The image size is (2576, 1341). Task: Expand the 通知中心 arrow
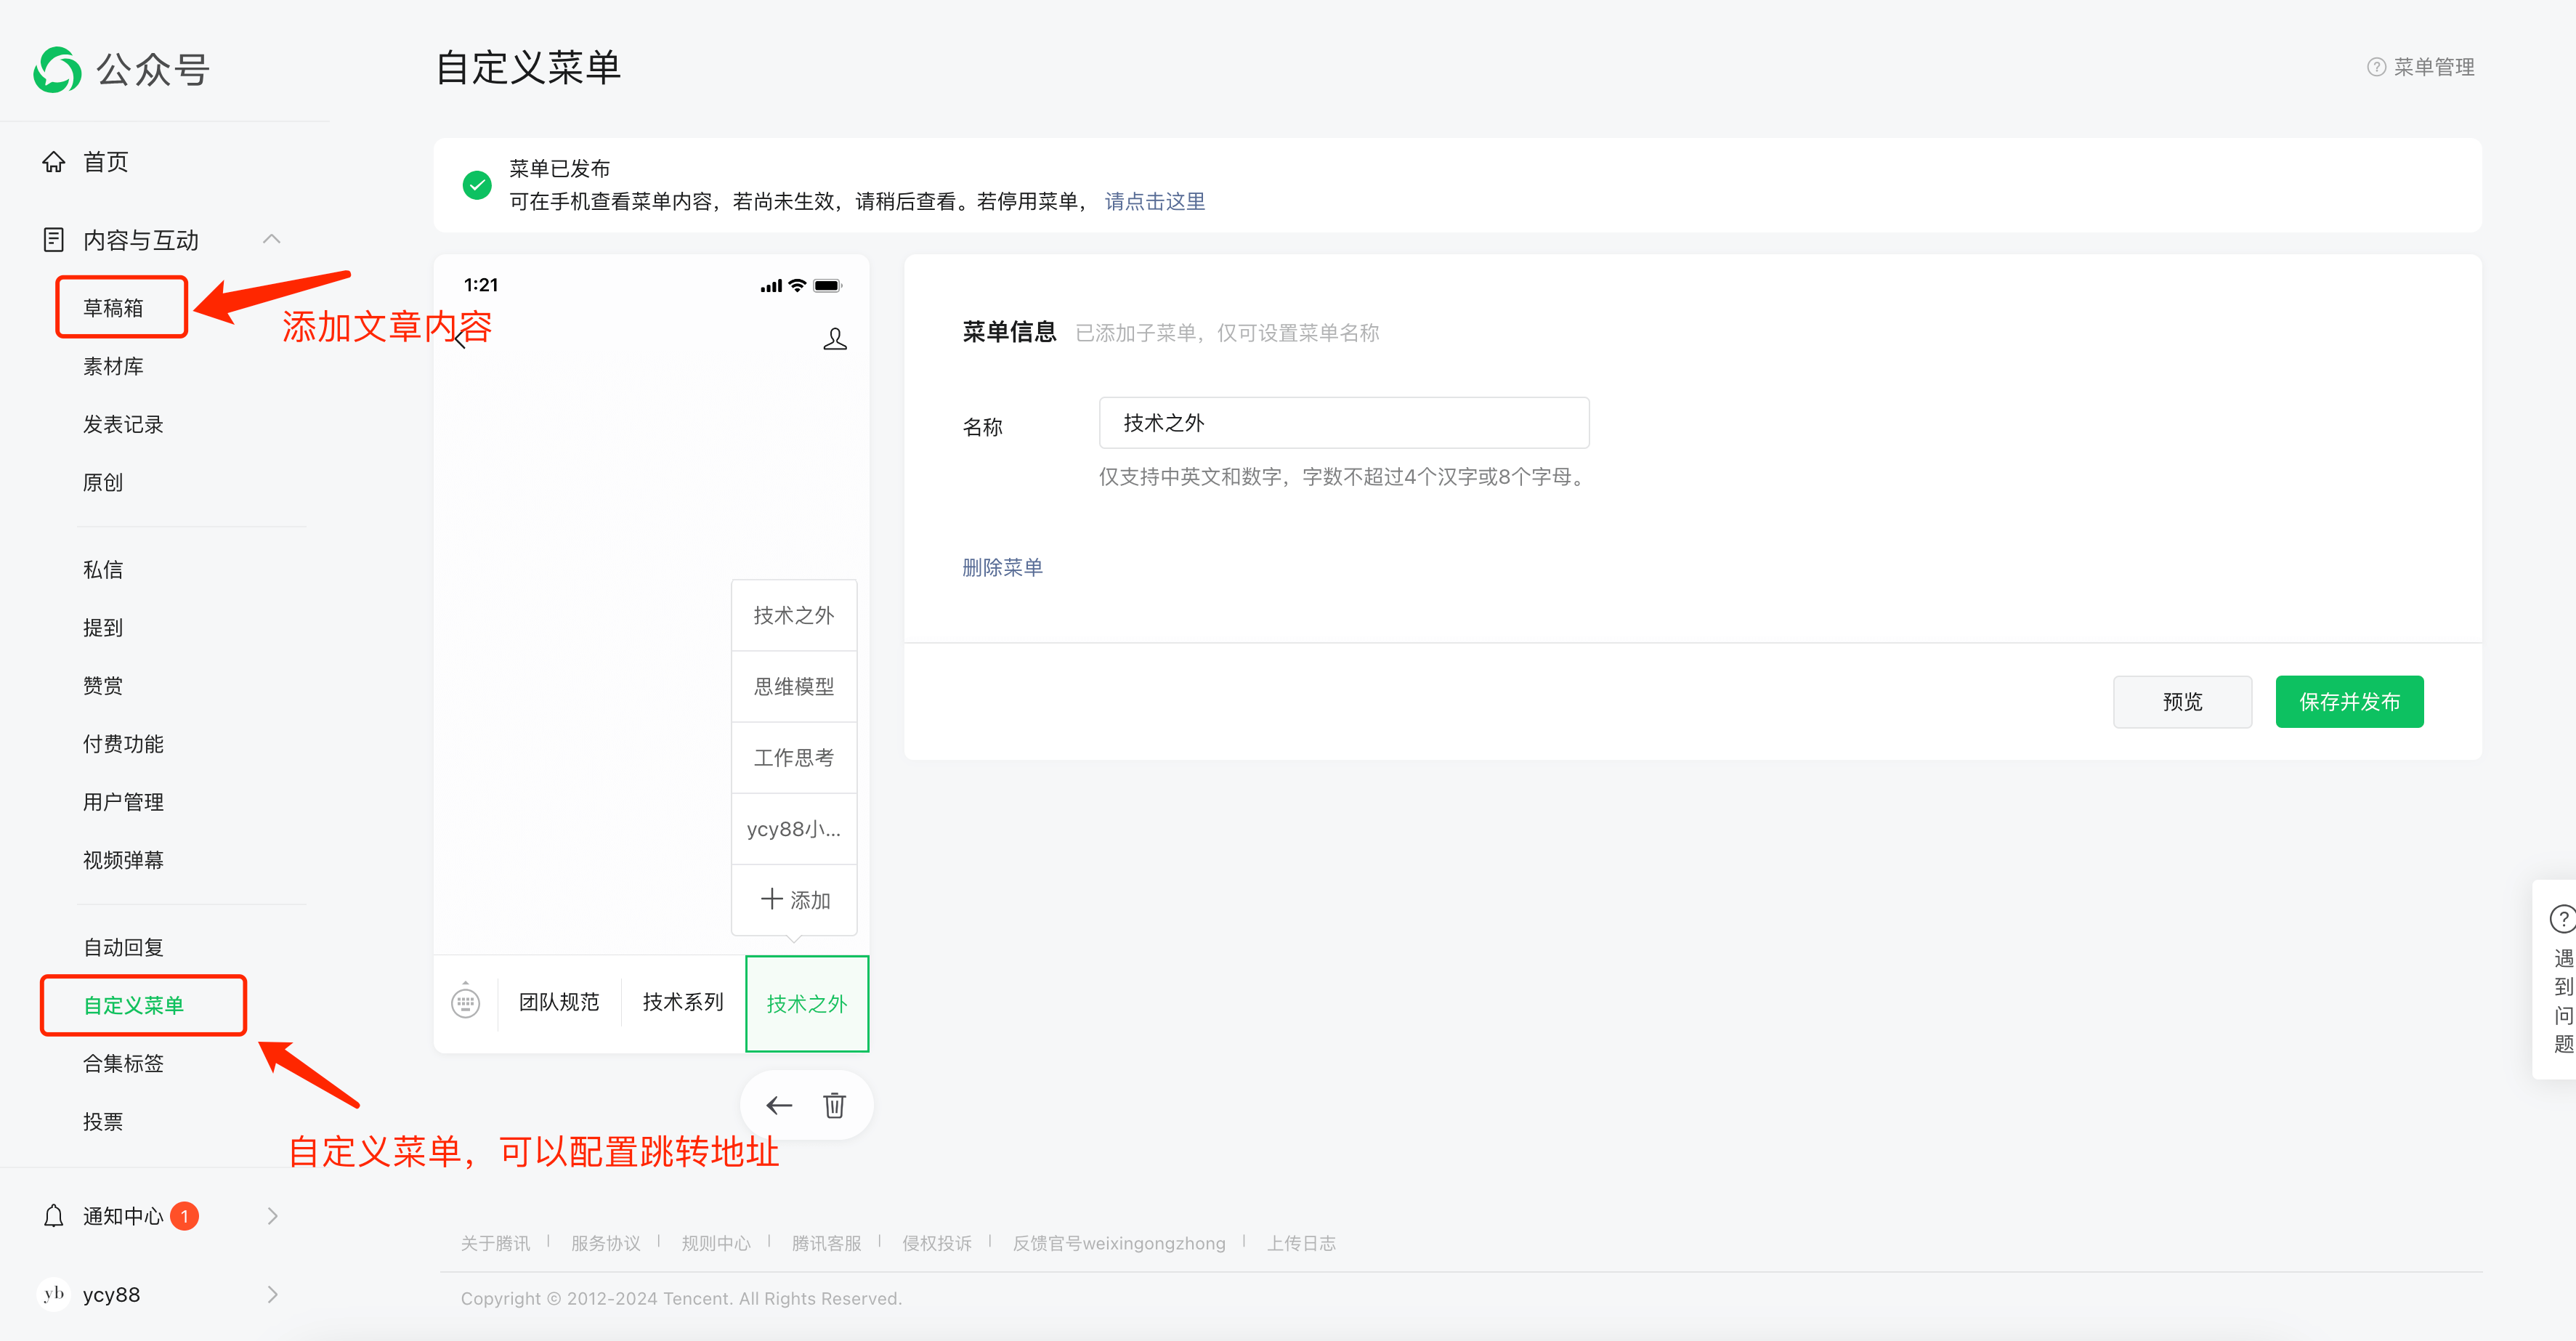pyautogui.click(x=272, y=1215)
